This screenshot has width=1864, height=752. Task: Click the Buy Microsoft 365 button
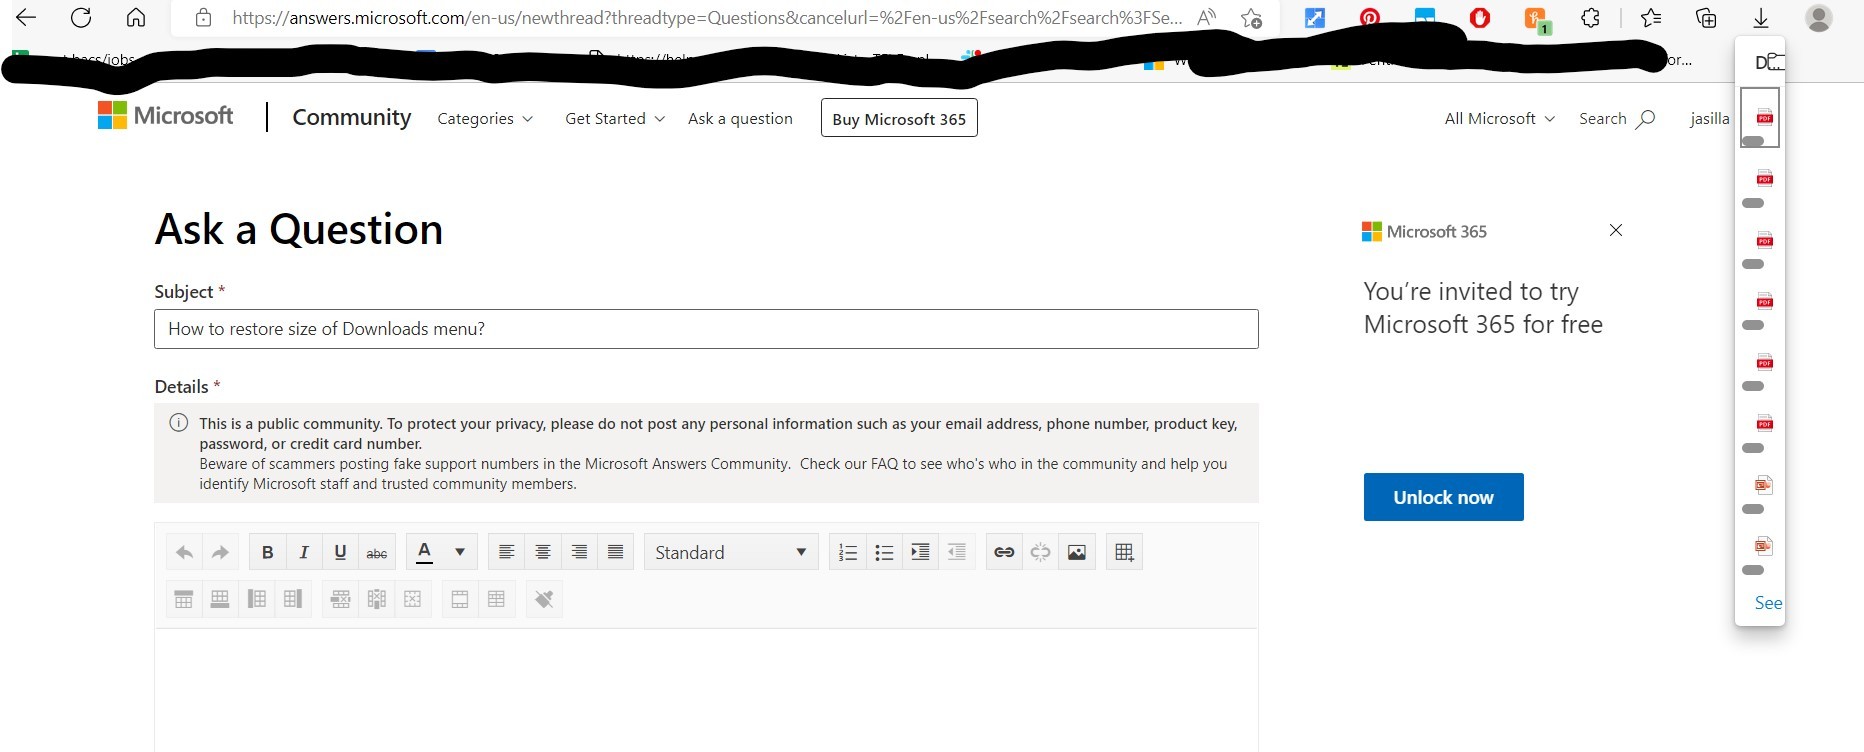(x=899, y=118)
